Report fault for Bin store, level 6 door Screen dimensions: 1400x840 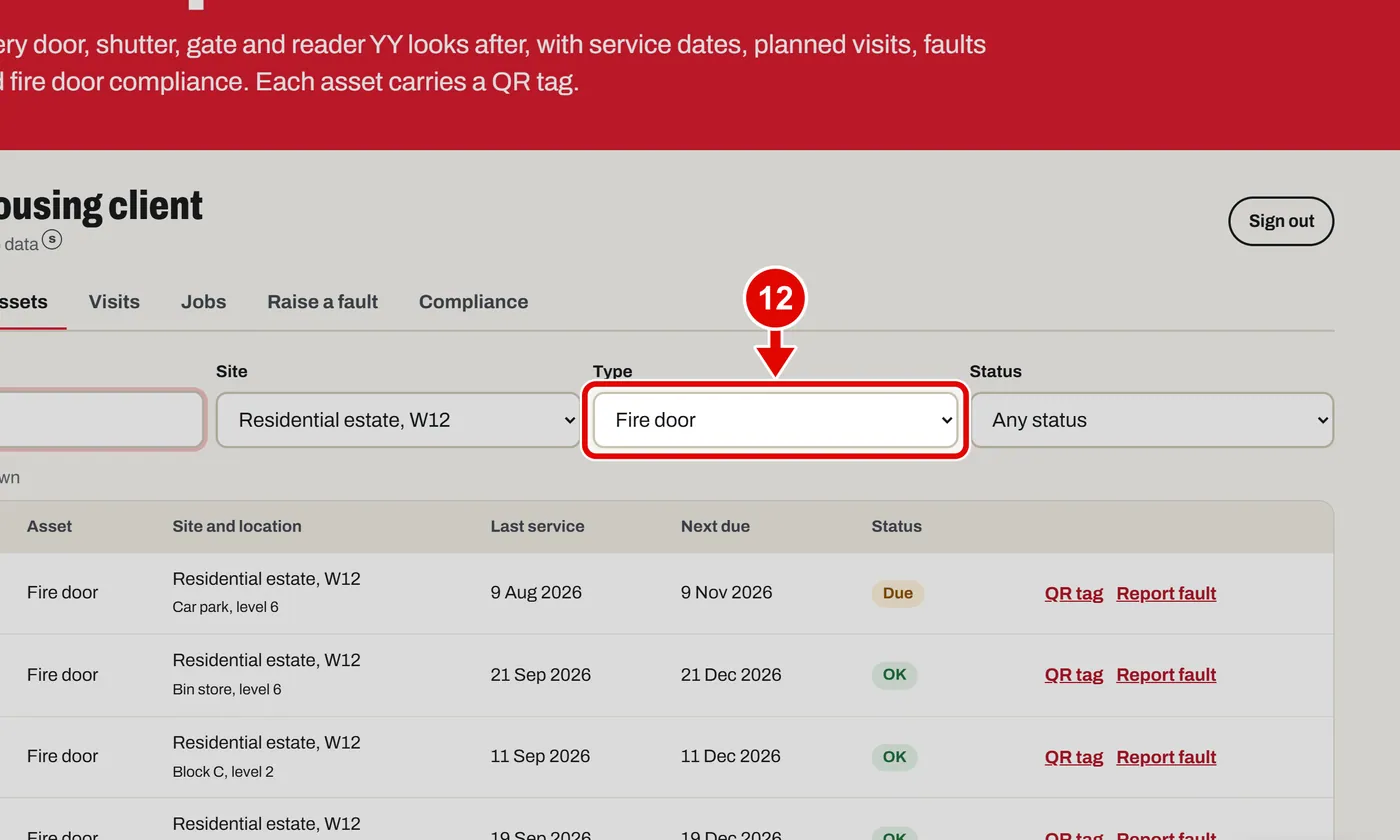click(x=1166, y=675)
